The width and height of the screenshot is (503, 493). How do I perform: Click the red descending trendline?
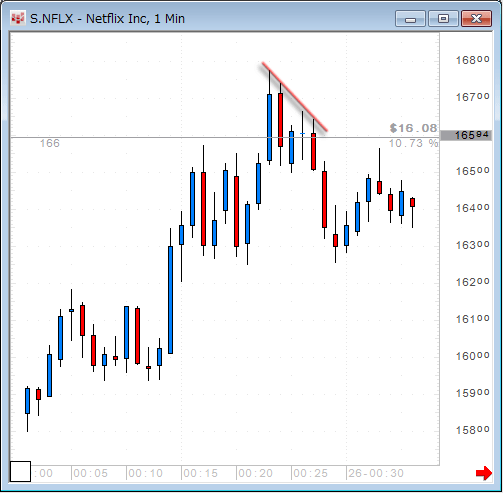pos(295,97)
